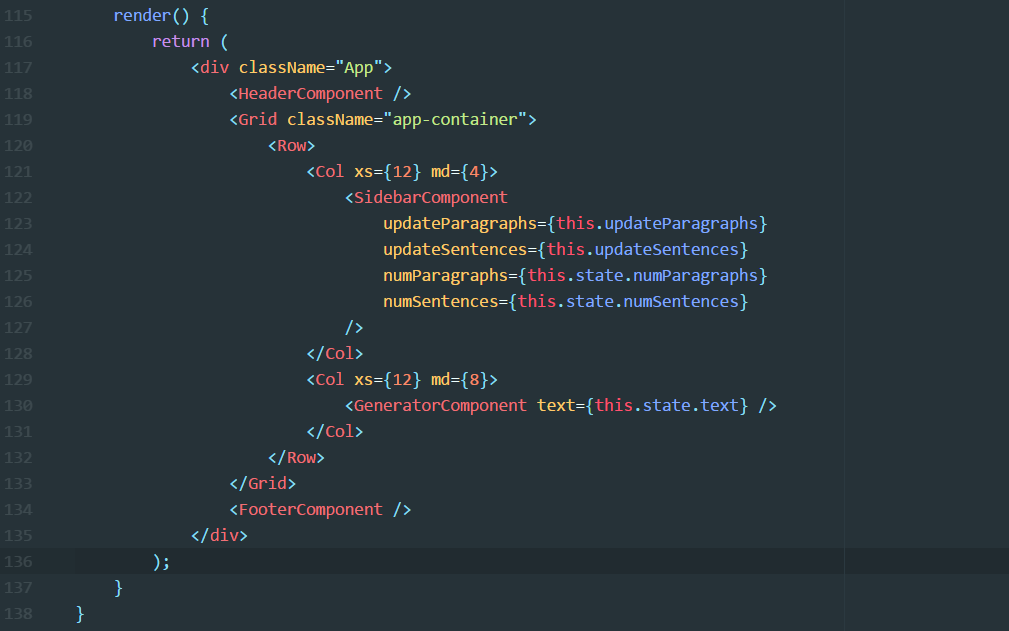Click the "App" className string value
The height and width of the screenshot is (631, 1009).
coord(359,67)
